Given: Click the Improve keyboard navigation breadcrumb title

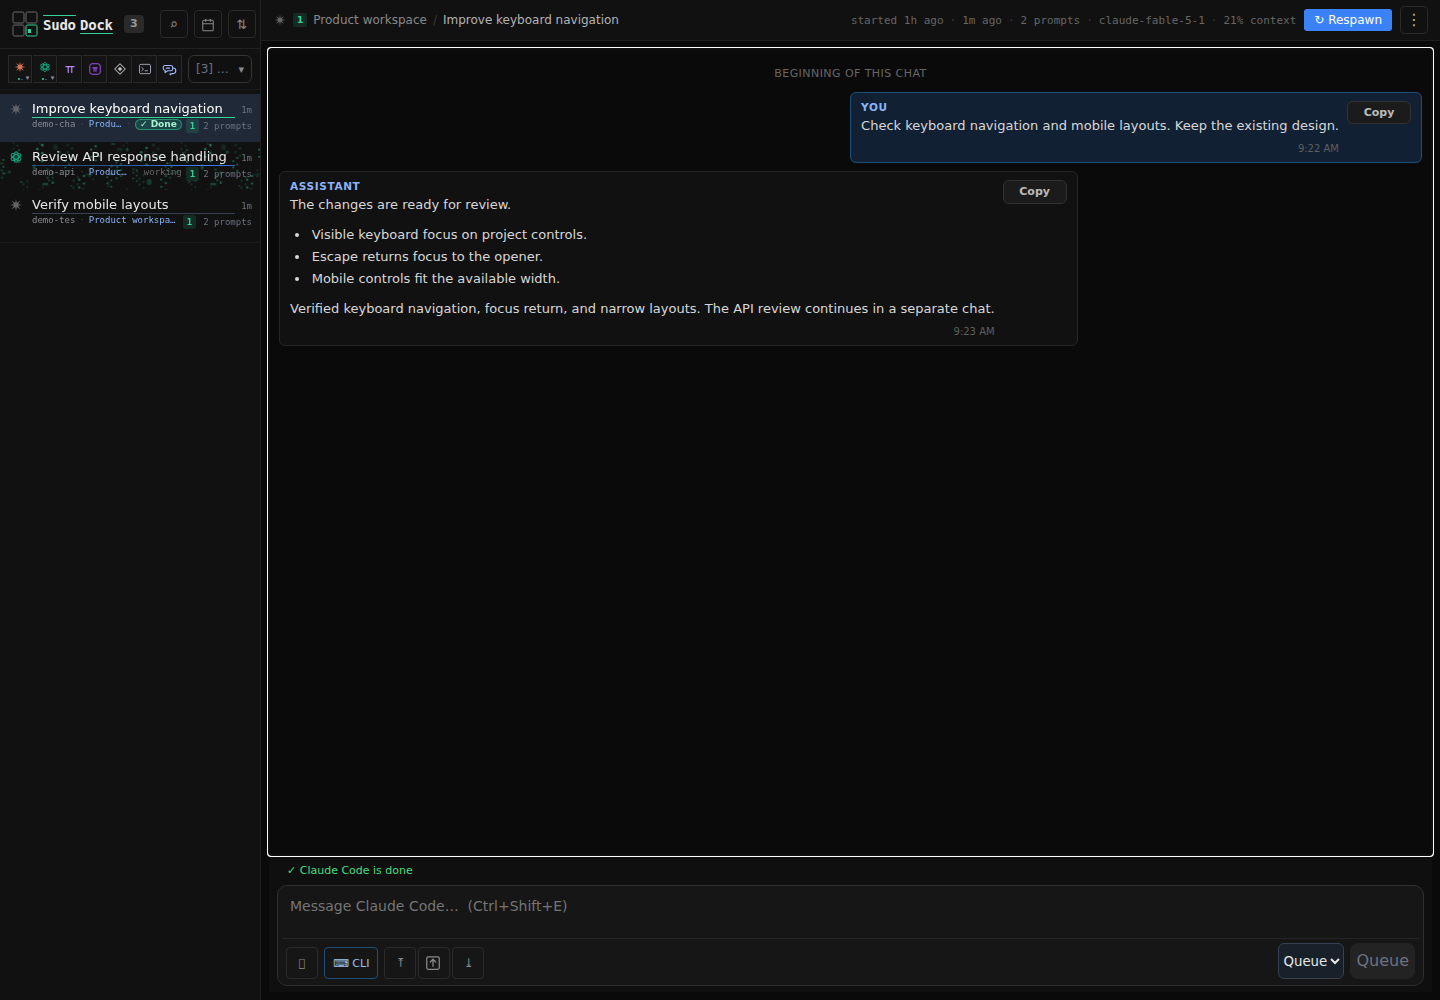Looking at the screenshot, I should click(x=531, y=20).
